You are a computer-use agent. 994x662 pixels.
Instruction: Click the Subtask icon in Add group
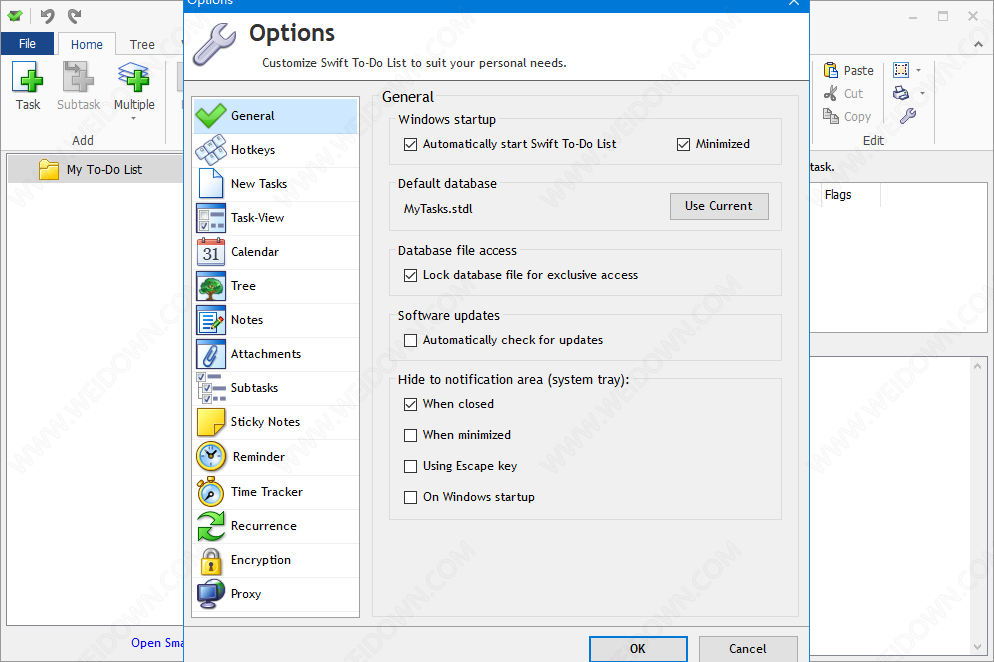(78, 77)
